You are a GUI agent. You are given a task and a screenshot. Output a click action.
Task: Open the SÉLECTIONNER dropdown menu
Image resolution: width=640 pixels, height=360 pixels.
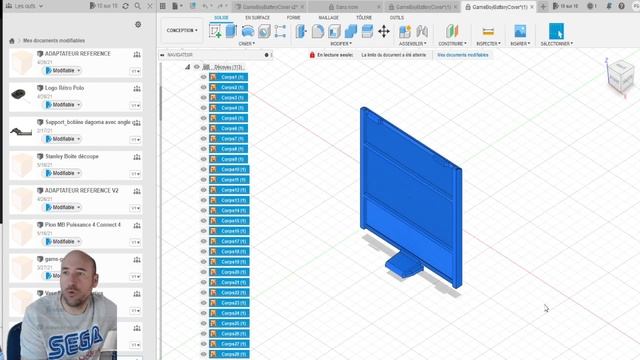click(557, 44)
